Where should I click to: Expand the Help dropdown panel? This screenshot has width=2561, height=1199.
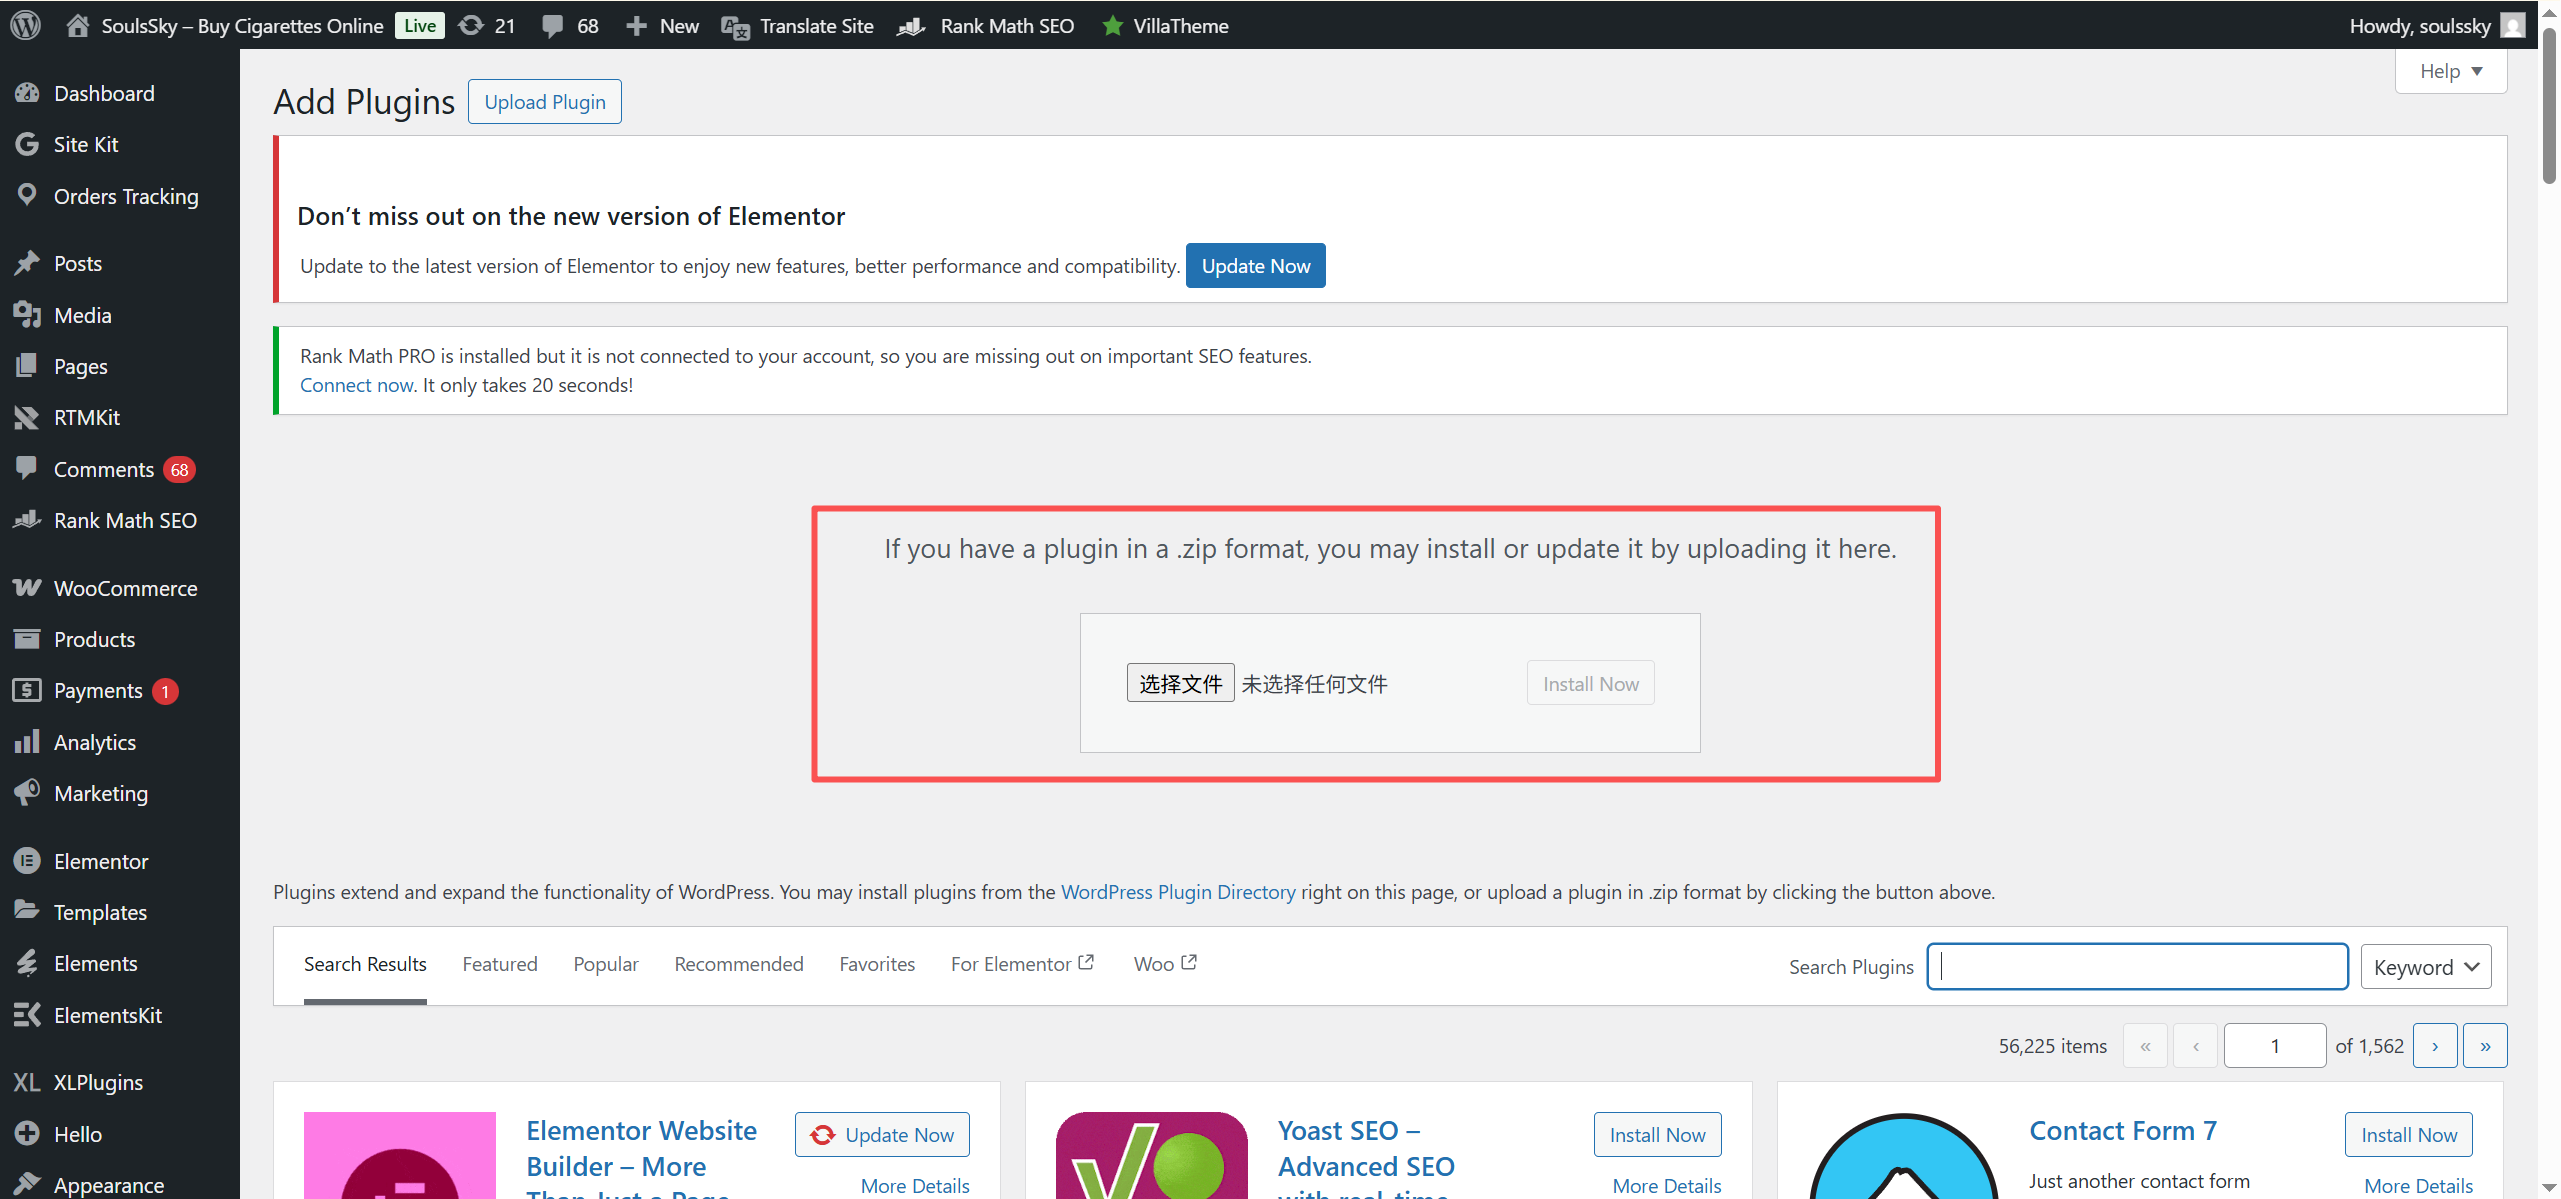pos(2450,71)
